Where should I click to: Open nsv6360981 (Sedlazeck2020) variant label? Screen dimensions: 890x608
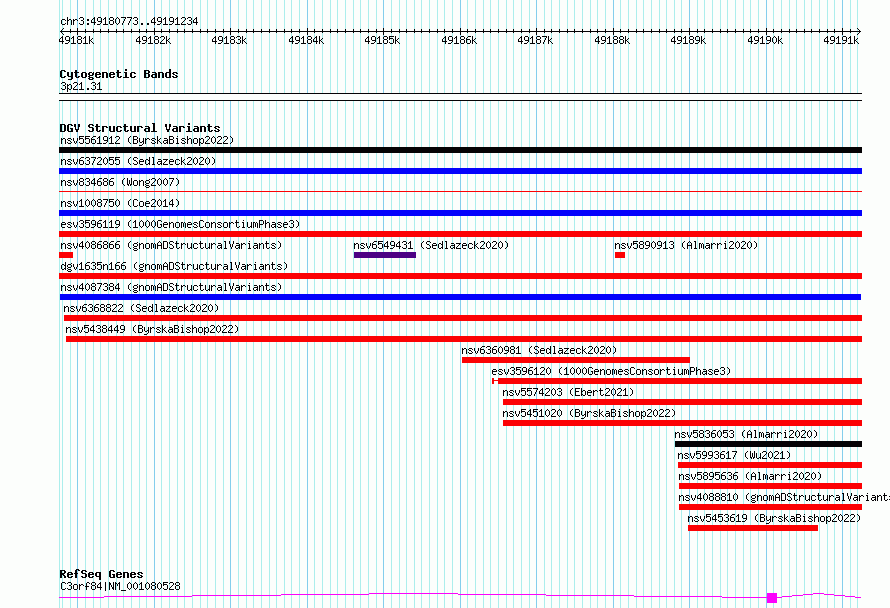coord(539,350)
